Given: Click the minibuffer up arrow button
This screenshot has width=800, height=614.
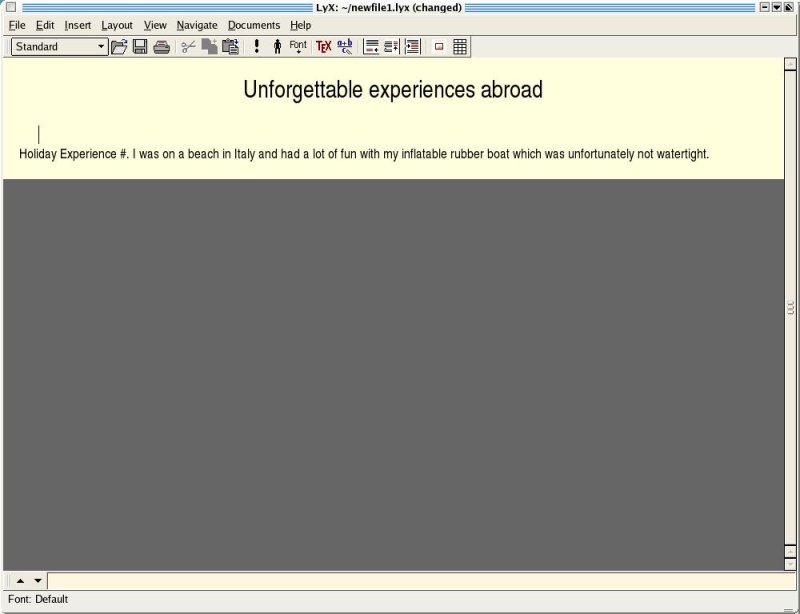Looking at the screenshot, I should [20, 581].
